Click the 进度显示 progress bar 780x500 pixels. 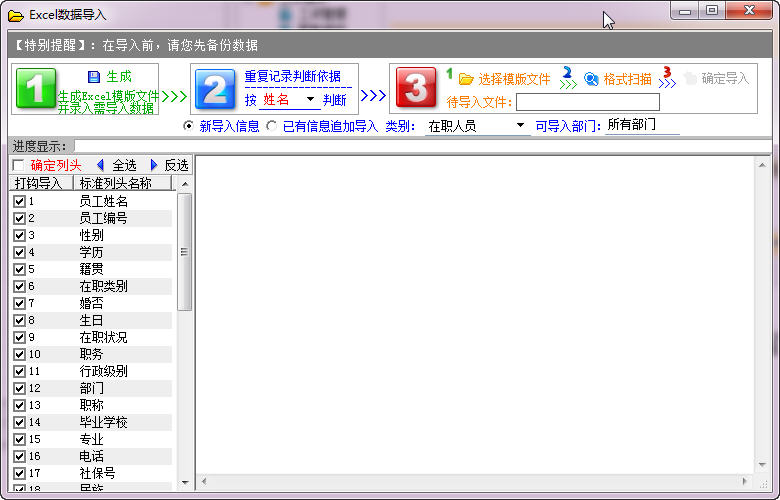[x=422, y=146]
